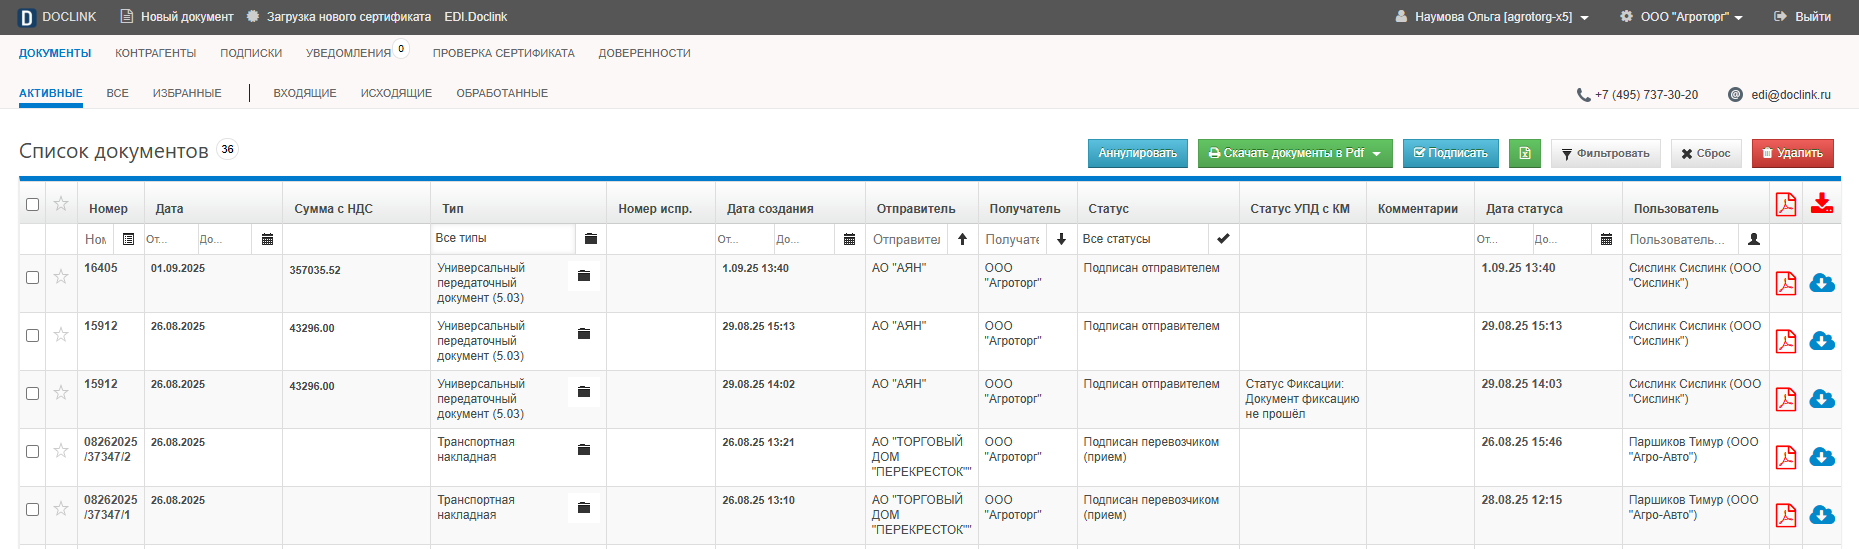
Task: Open the Все статусы status filter
Action: (1143, 239)
